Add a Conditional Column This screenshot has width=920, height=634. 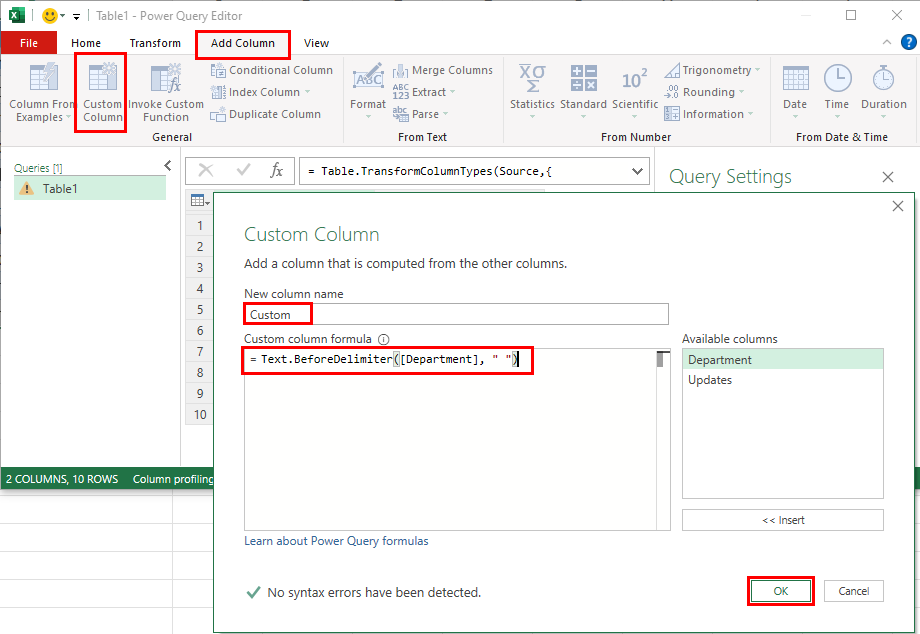click(272, 70)
